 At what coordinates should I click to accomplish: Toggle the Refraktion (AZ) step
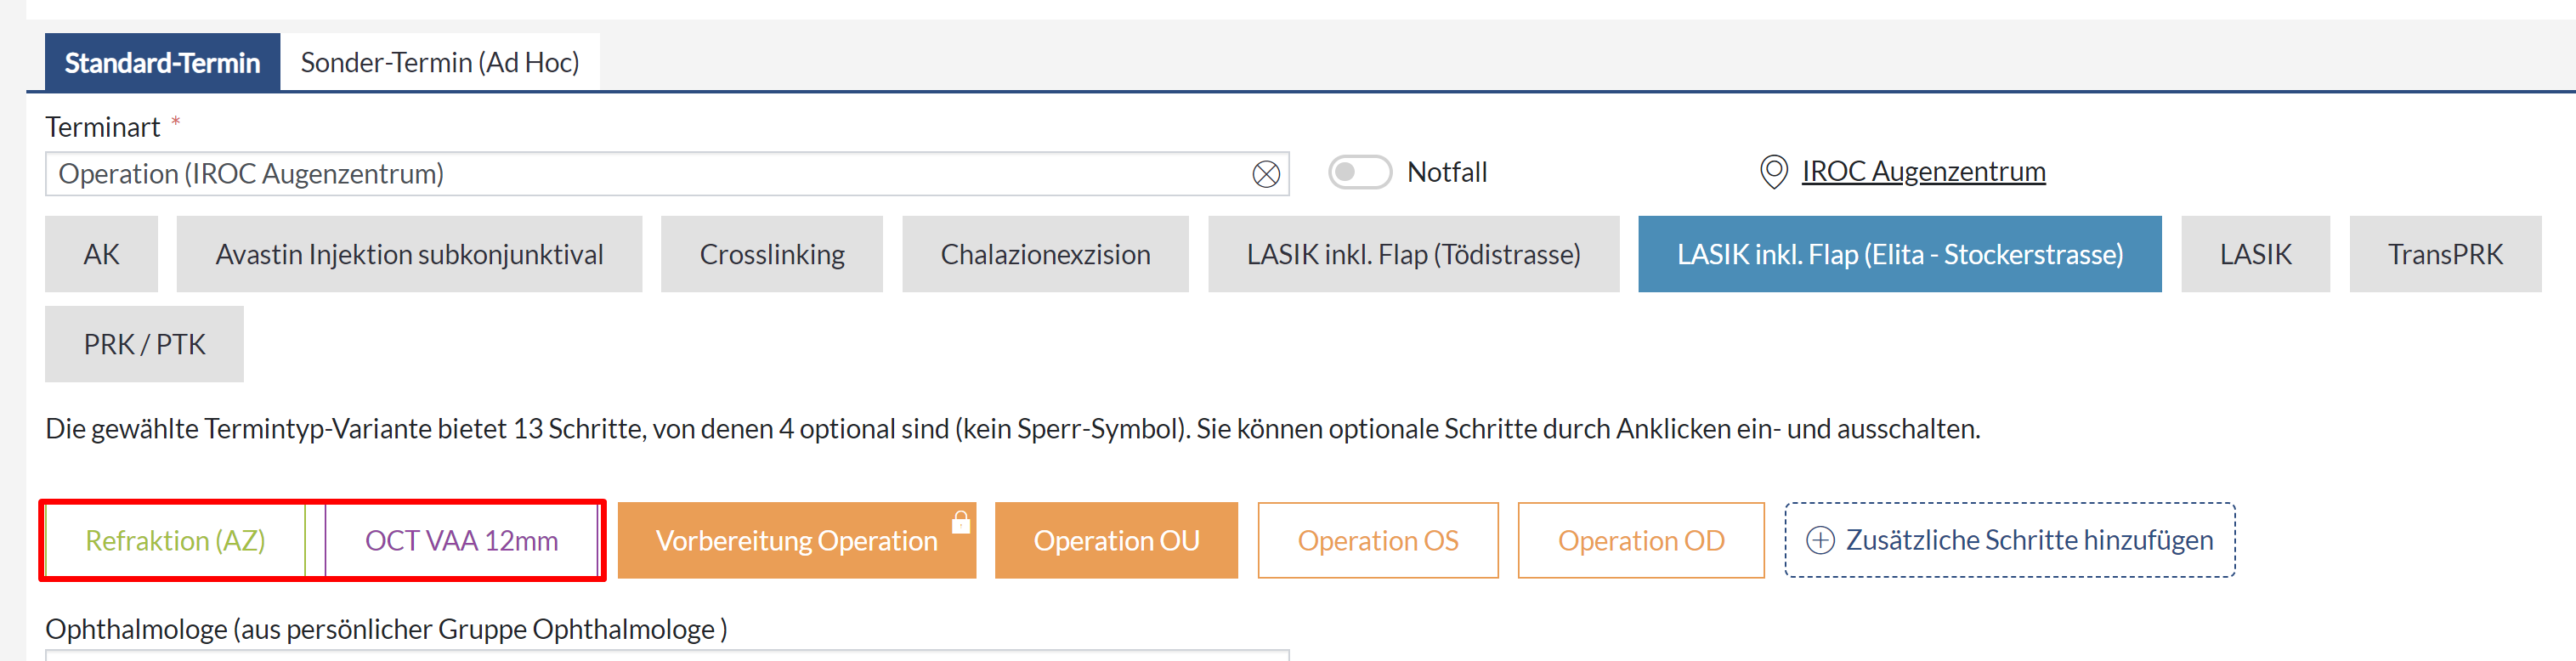coord(175,540)
